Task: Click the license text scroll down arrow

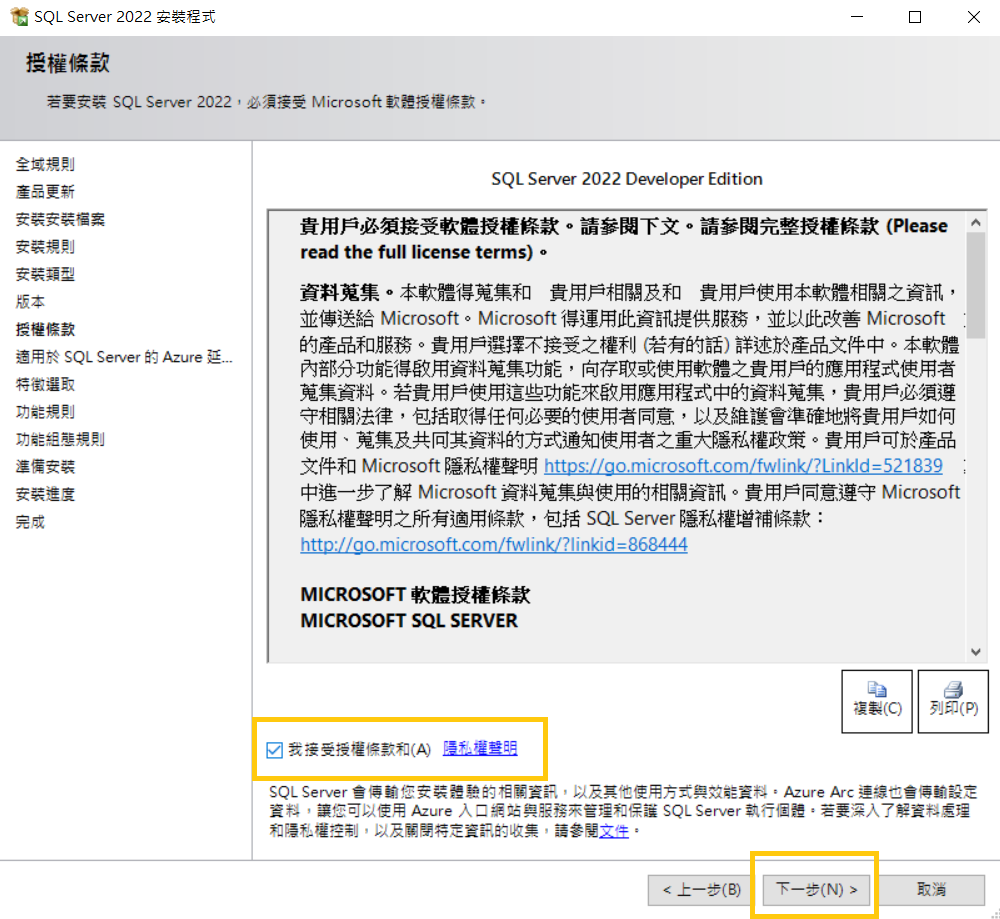Action: coord(975,652)
